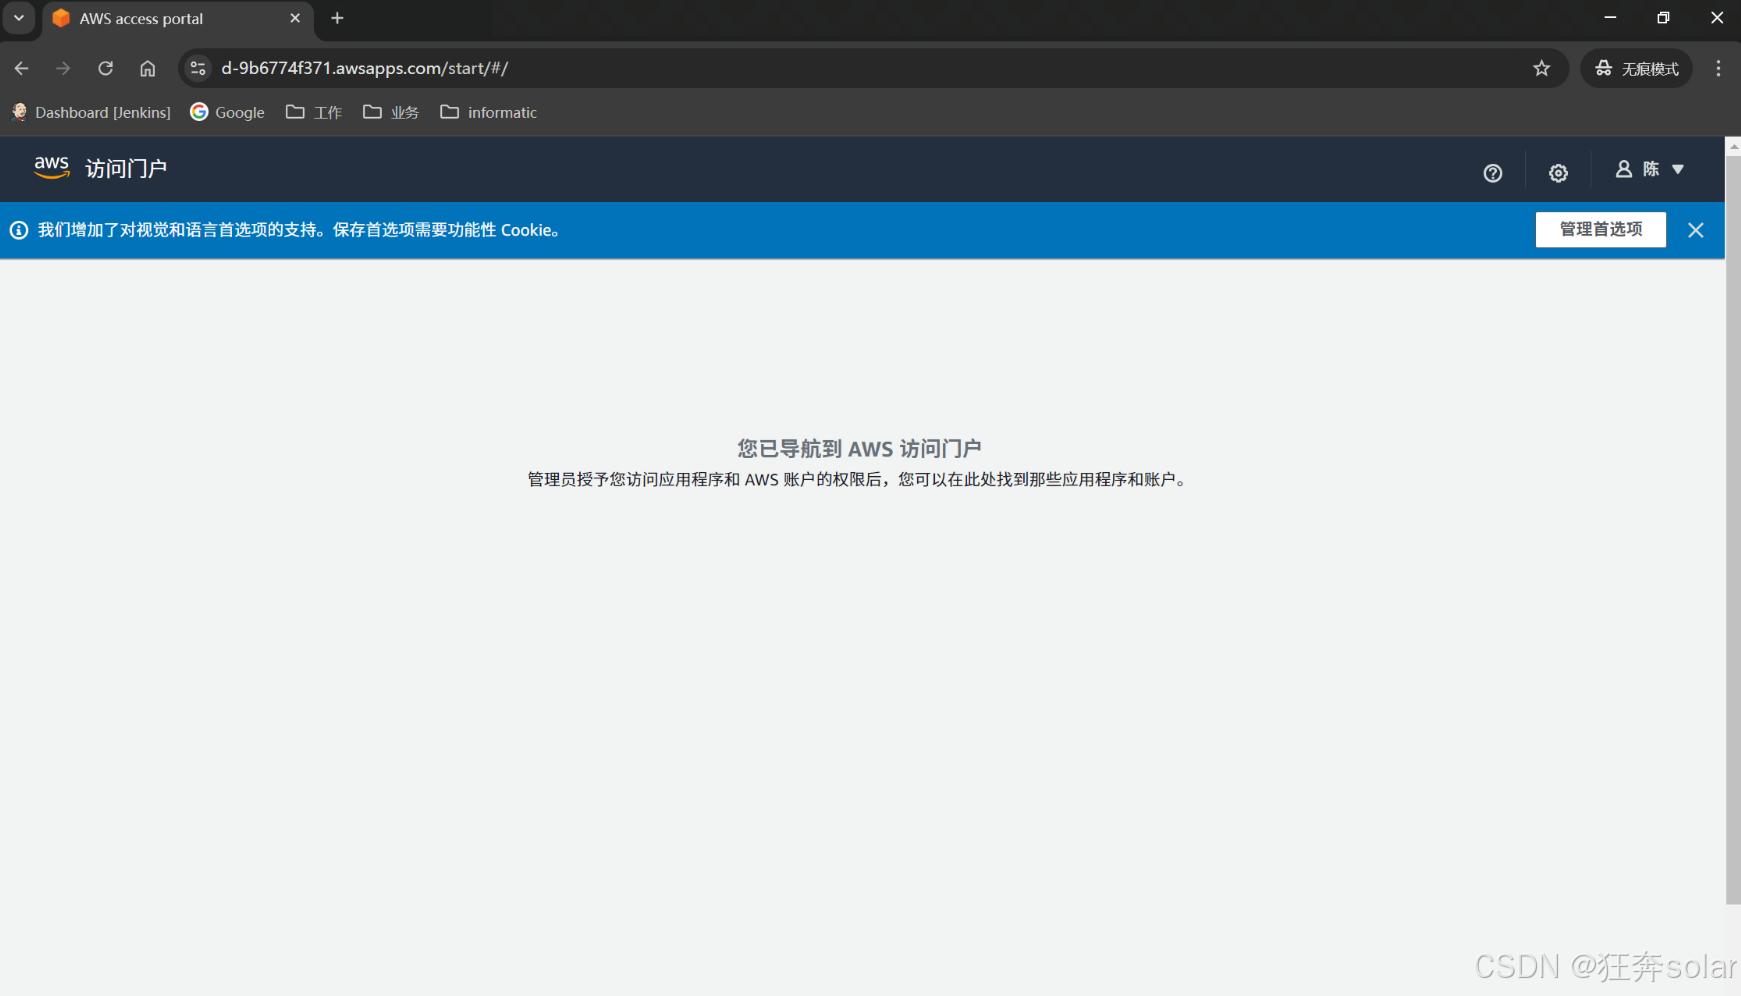Minimize the browser window
The image size is (1741, 996).
coord(1610,18)
